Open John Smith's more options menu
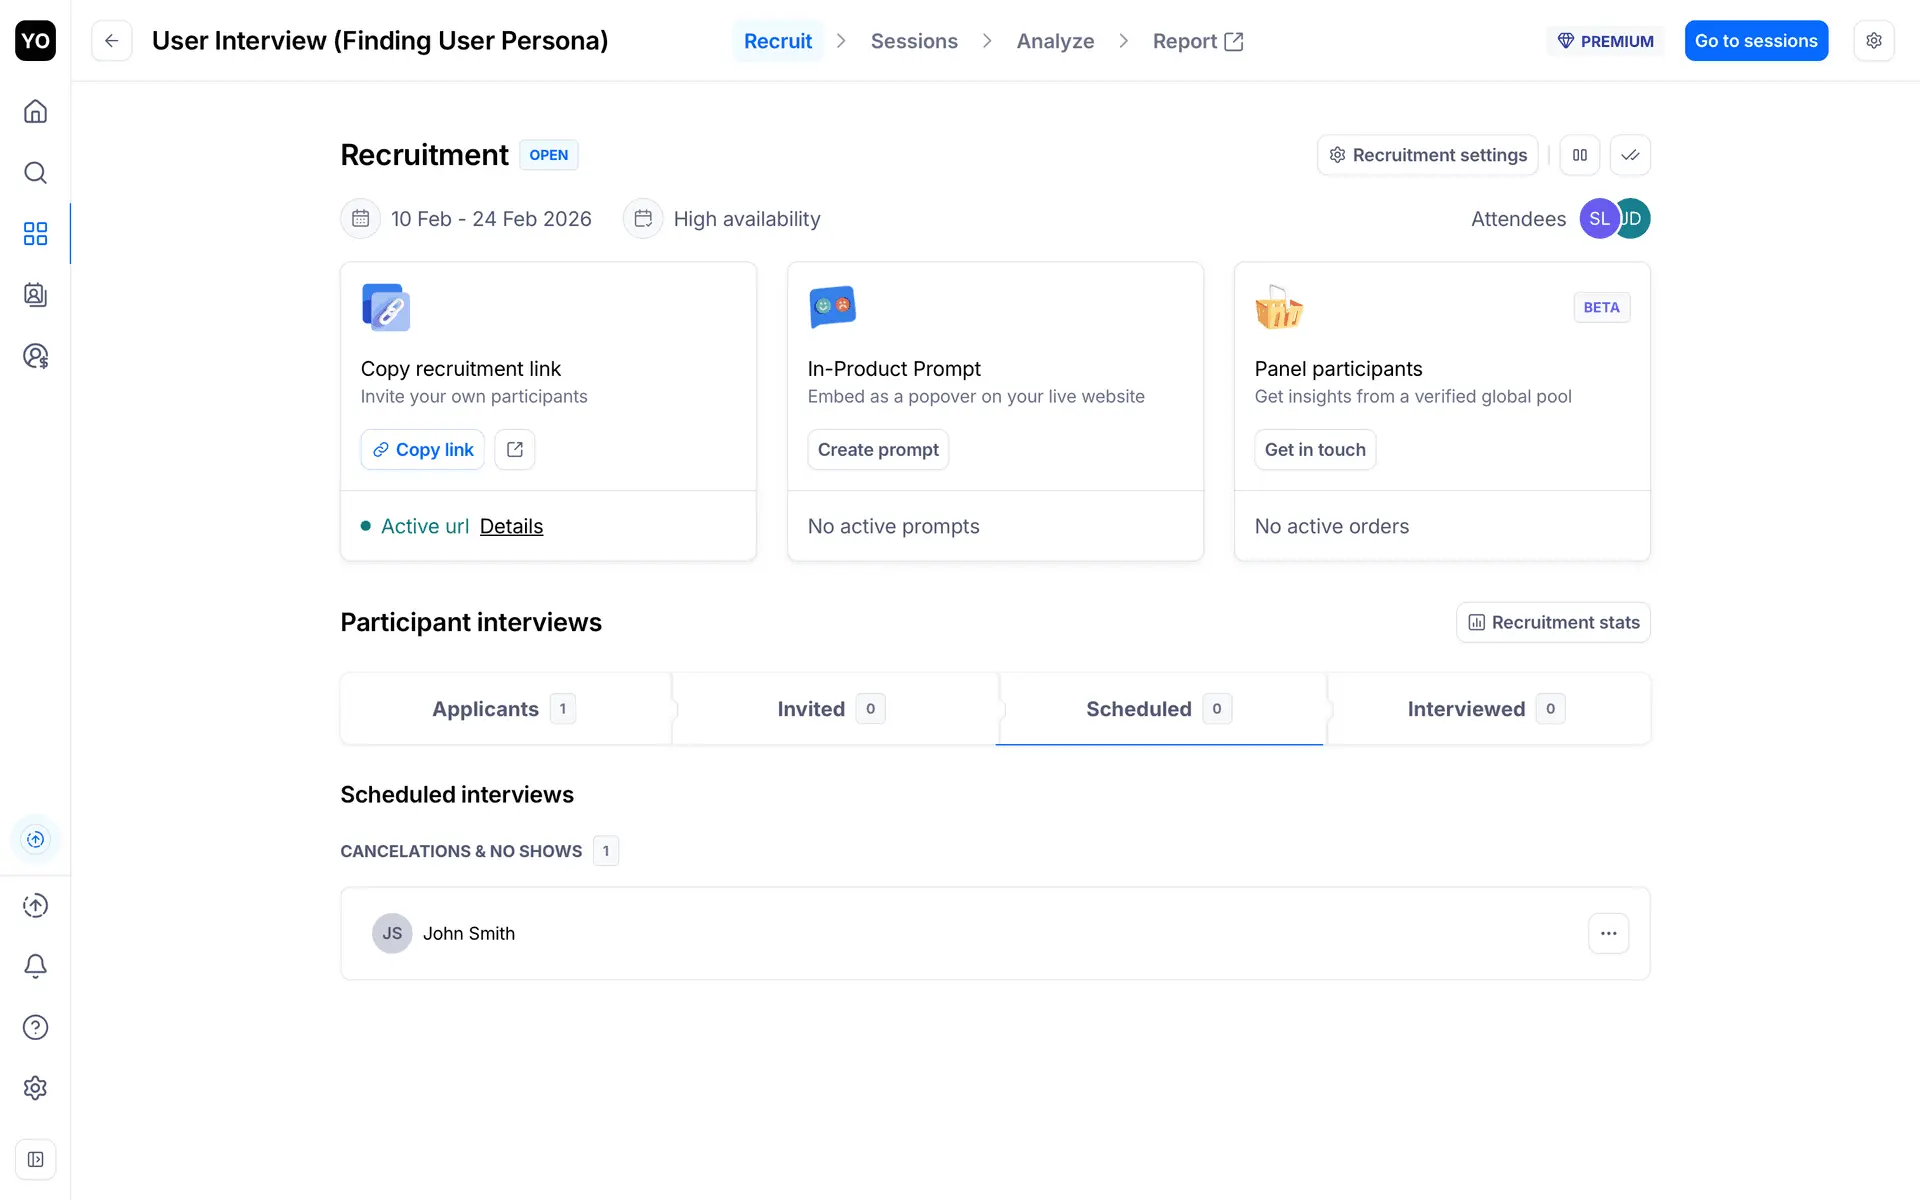Screen dimensions: 1920x1200 pos(1608,933)
